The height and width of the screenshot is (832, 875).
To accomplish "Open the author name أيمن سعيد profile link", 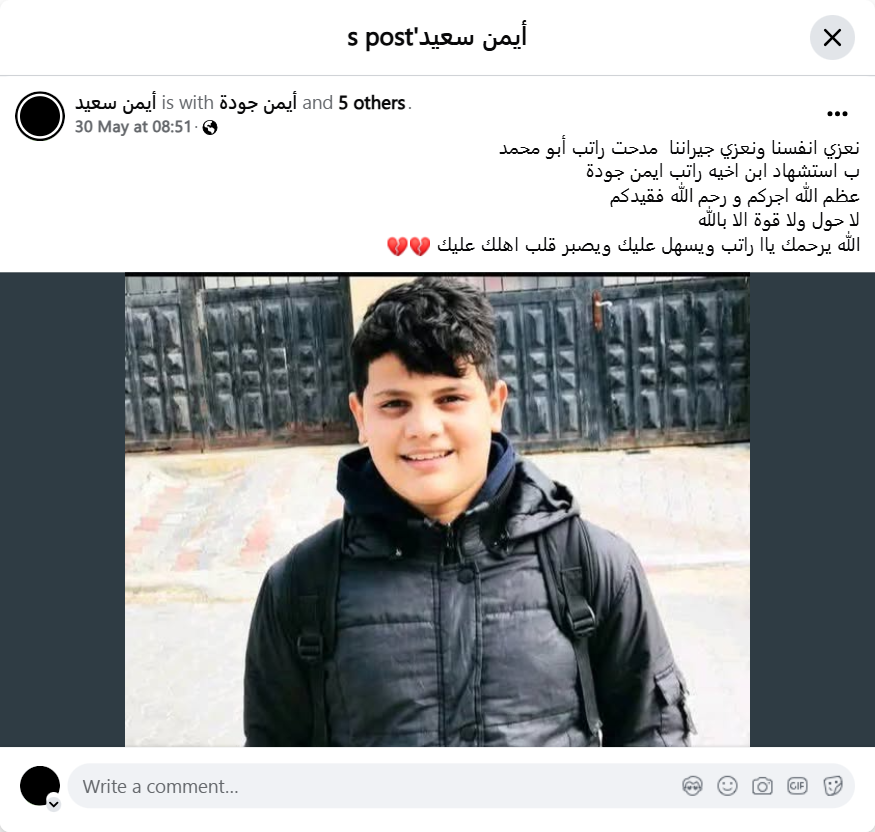I will coord(116,103).
